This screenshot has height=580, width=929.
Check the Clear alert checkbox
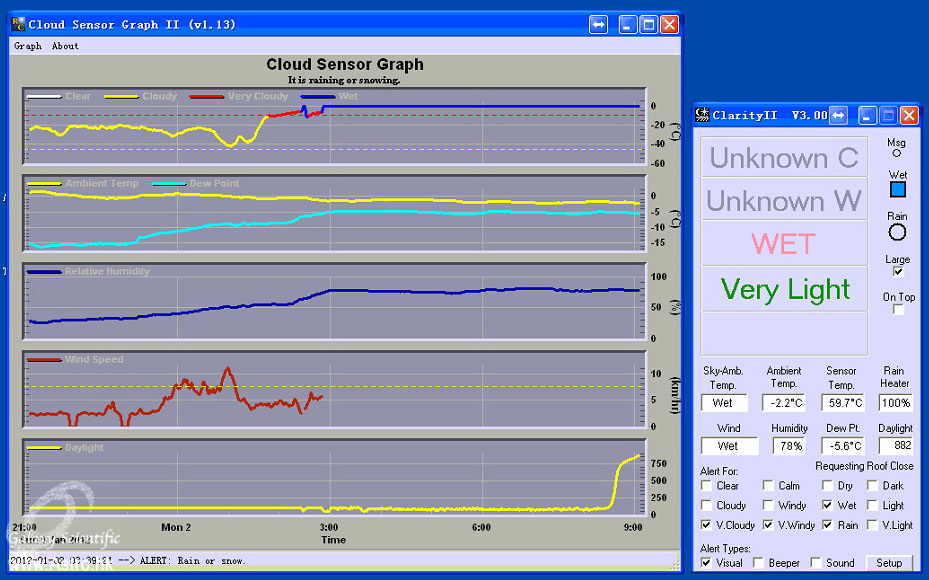pyautogui.click(x=707, y=486)
